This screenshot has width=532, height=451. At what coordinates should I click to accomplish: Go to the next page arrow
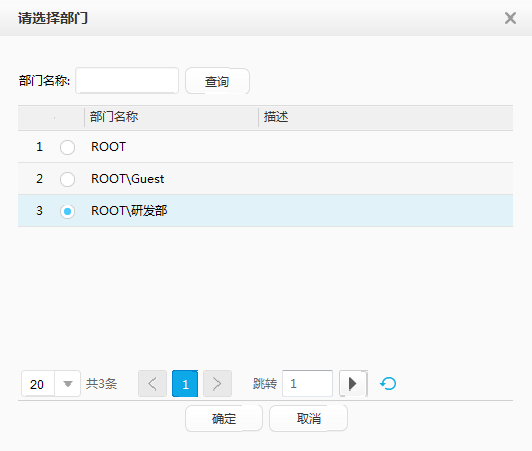[x=217, y=384]
